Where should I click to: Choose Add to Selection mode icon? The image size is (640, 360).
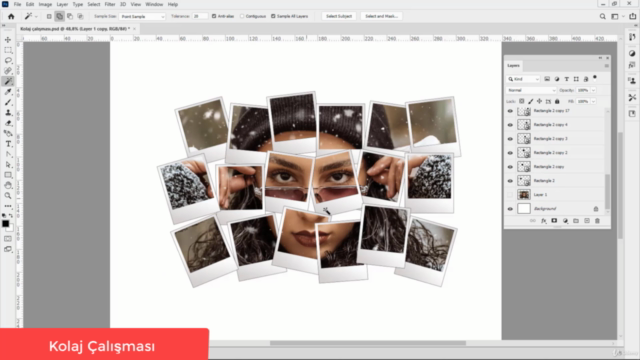coord(60,16)
